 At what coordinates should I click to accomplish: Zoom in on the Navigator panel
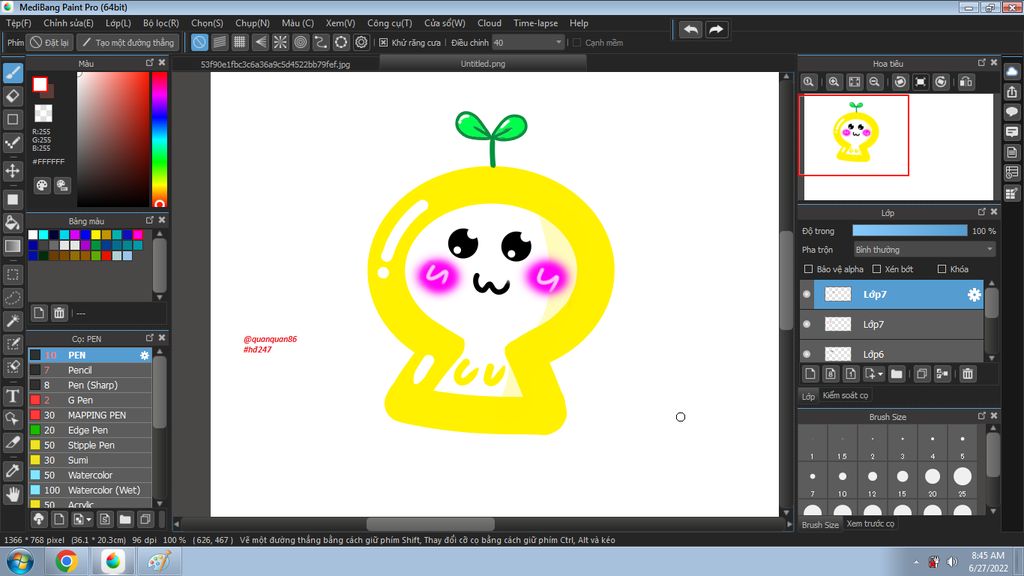(x=834, y=82)
